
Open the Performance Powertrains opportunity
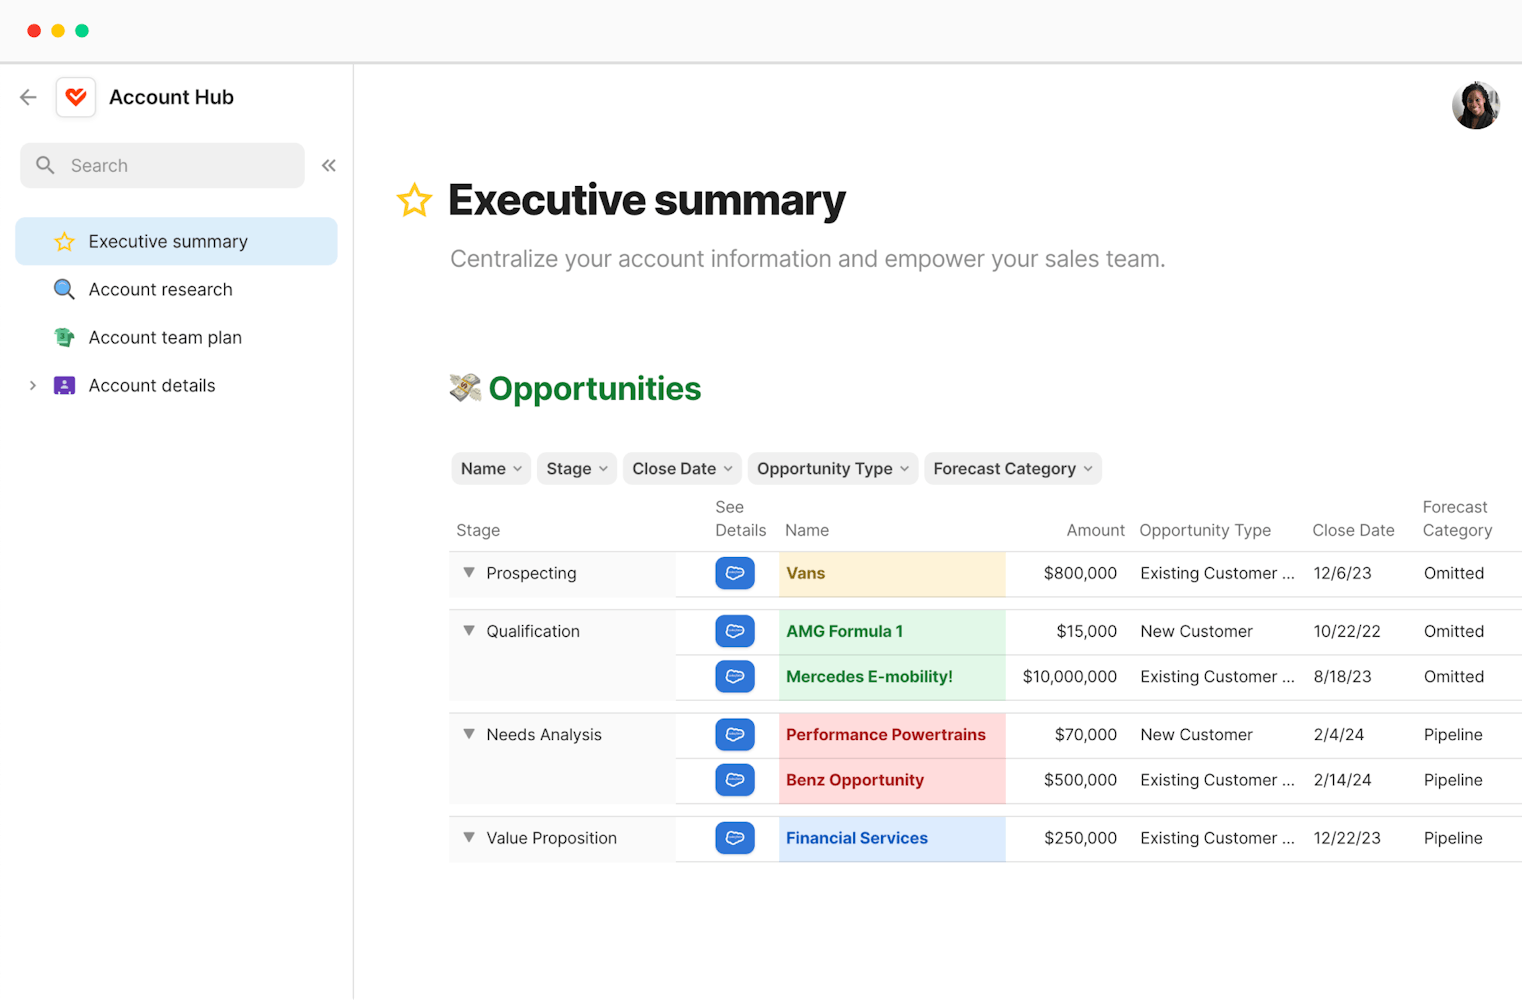885,735
